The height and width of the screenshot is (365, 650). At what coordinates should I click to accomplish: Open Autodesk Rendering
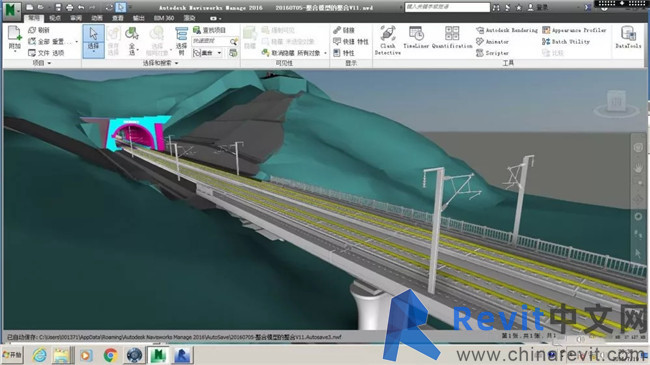pyautogui.click(x=507, y=30)
